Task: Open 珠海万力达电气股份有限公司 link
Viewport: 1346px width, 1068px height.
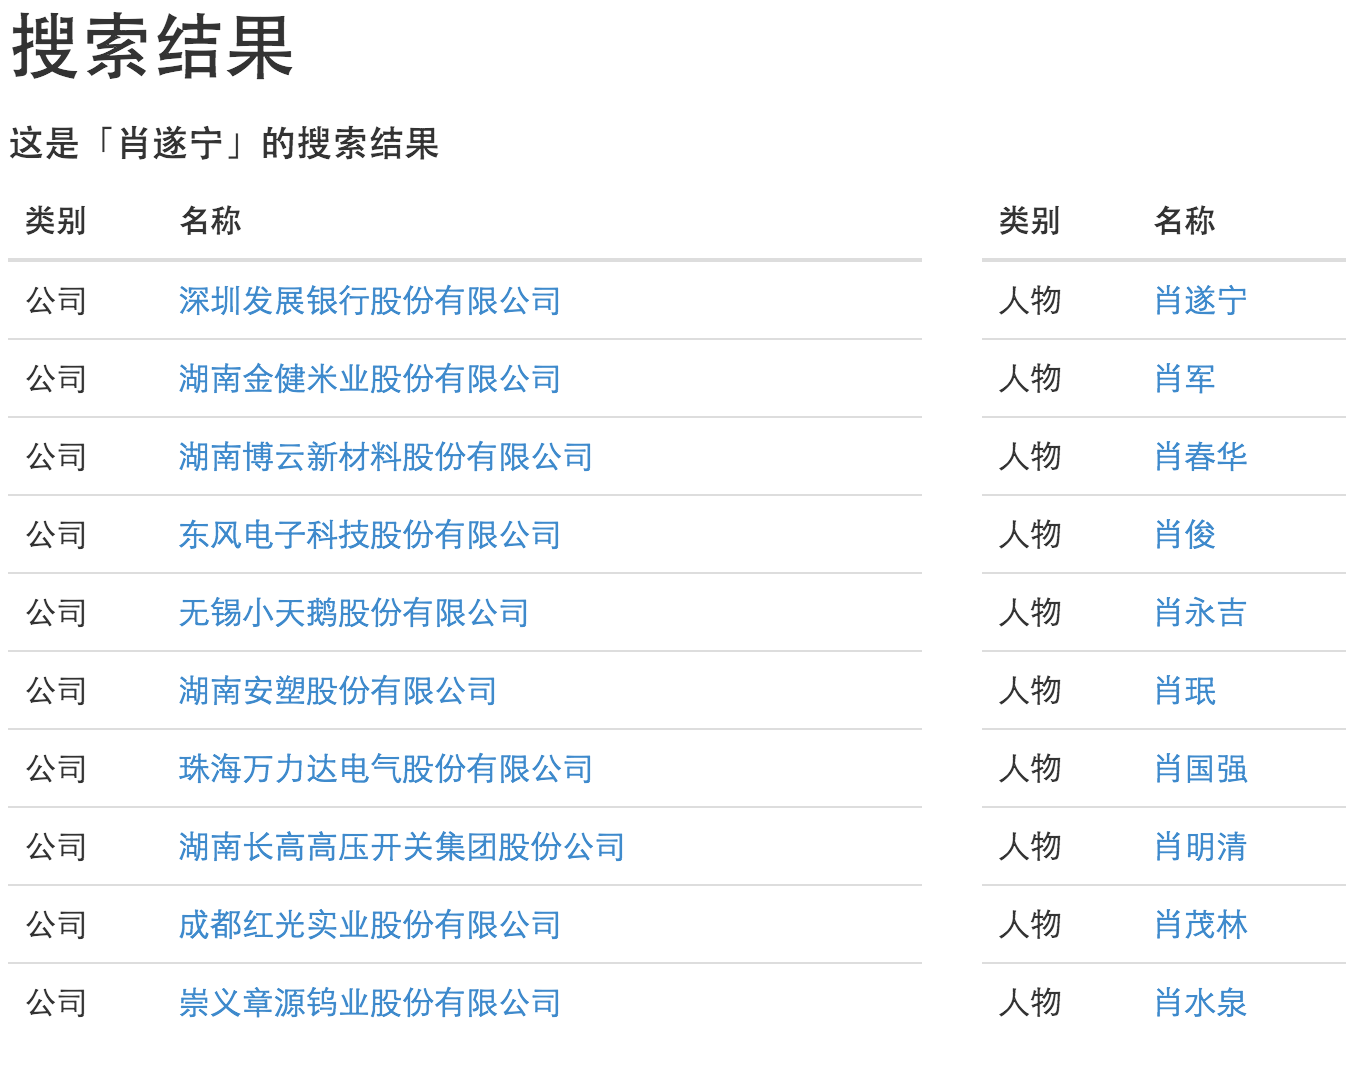Action: pyautogui.click(x=385, y=769)
